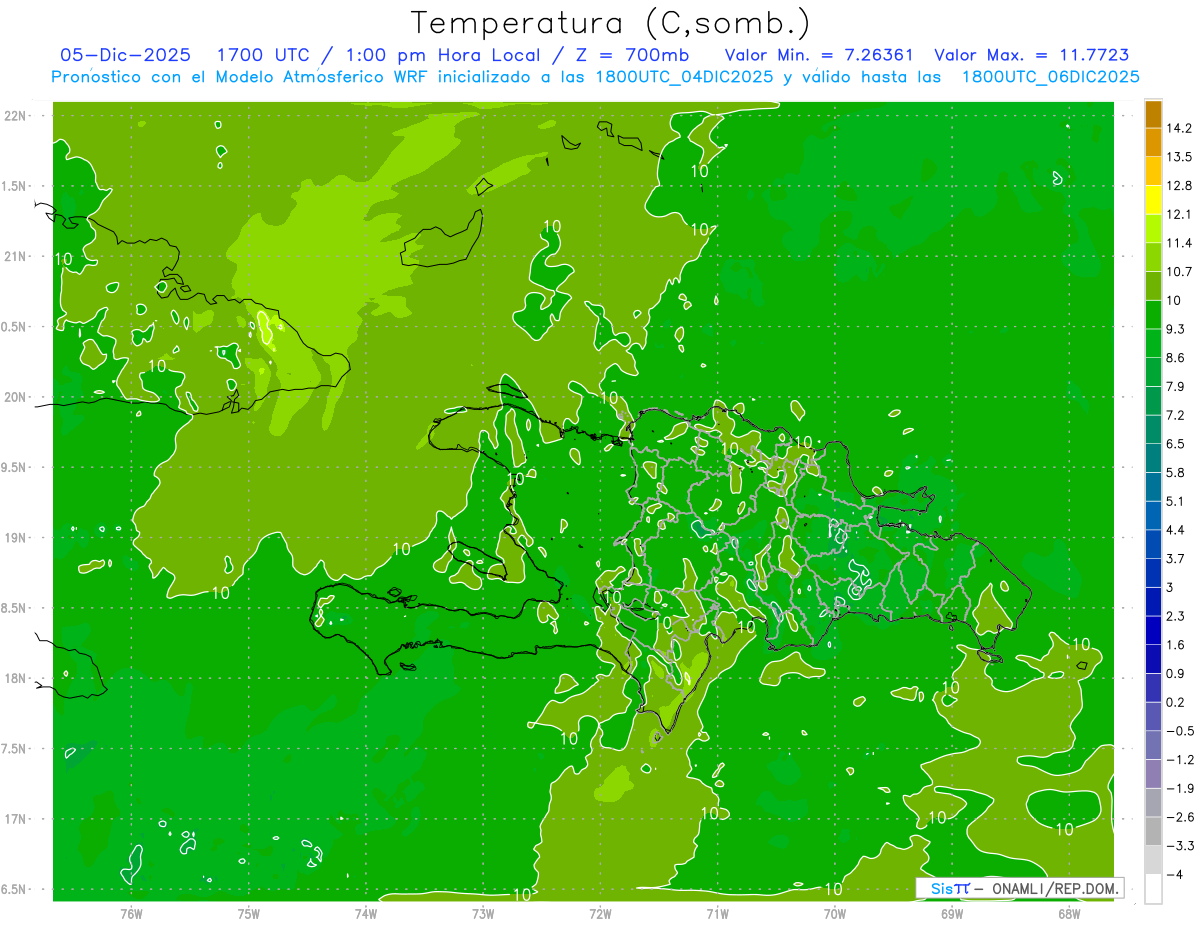Click the "20N" latitude axis label

tap(16, 397)
